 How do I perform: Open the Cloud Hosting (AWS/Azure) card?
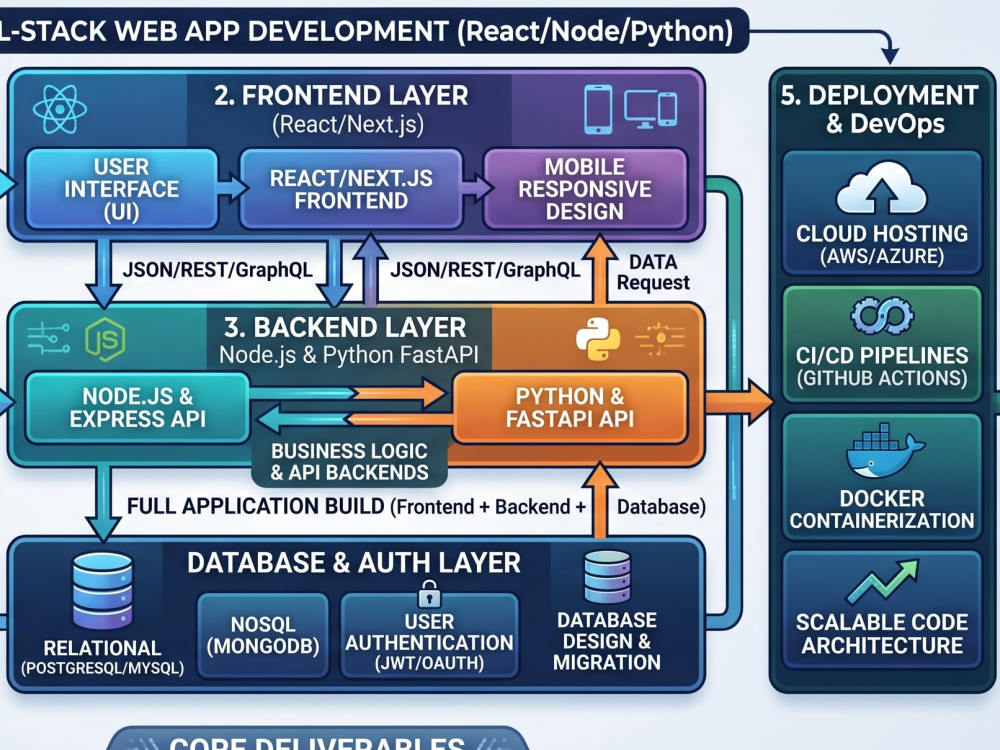click(x=881, y=213)
